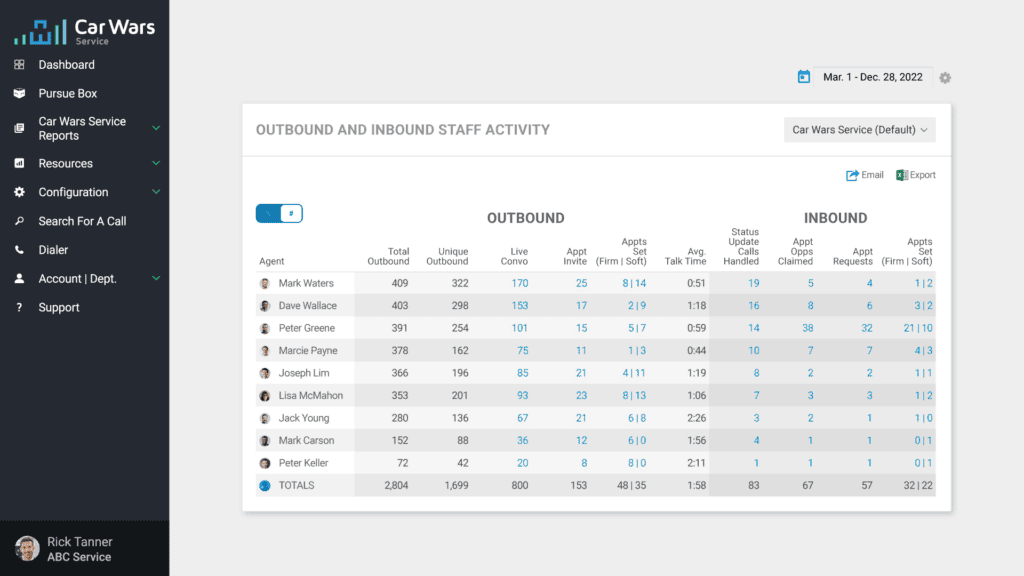This screenshot has width=1024, height=576.
Task: Click Jack Young's Live Convo value 67
Action: (522, 418)
